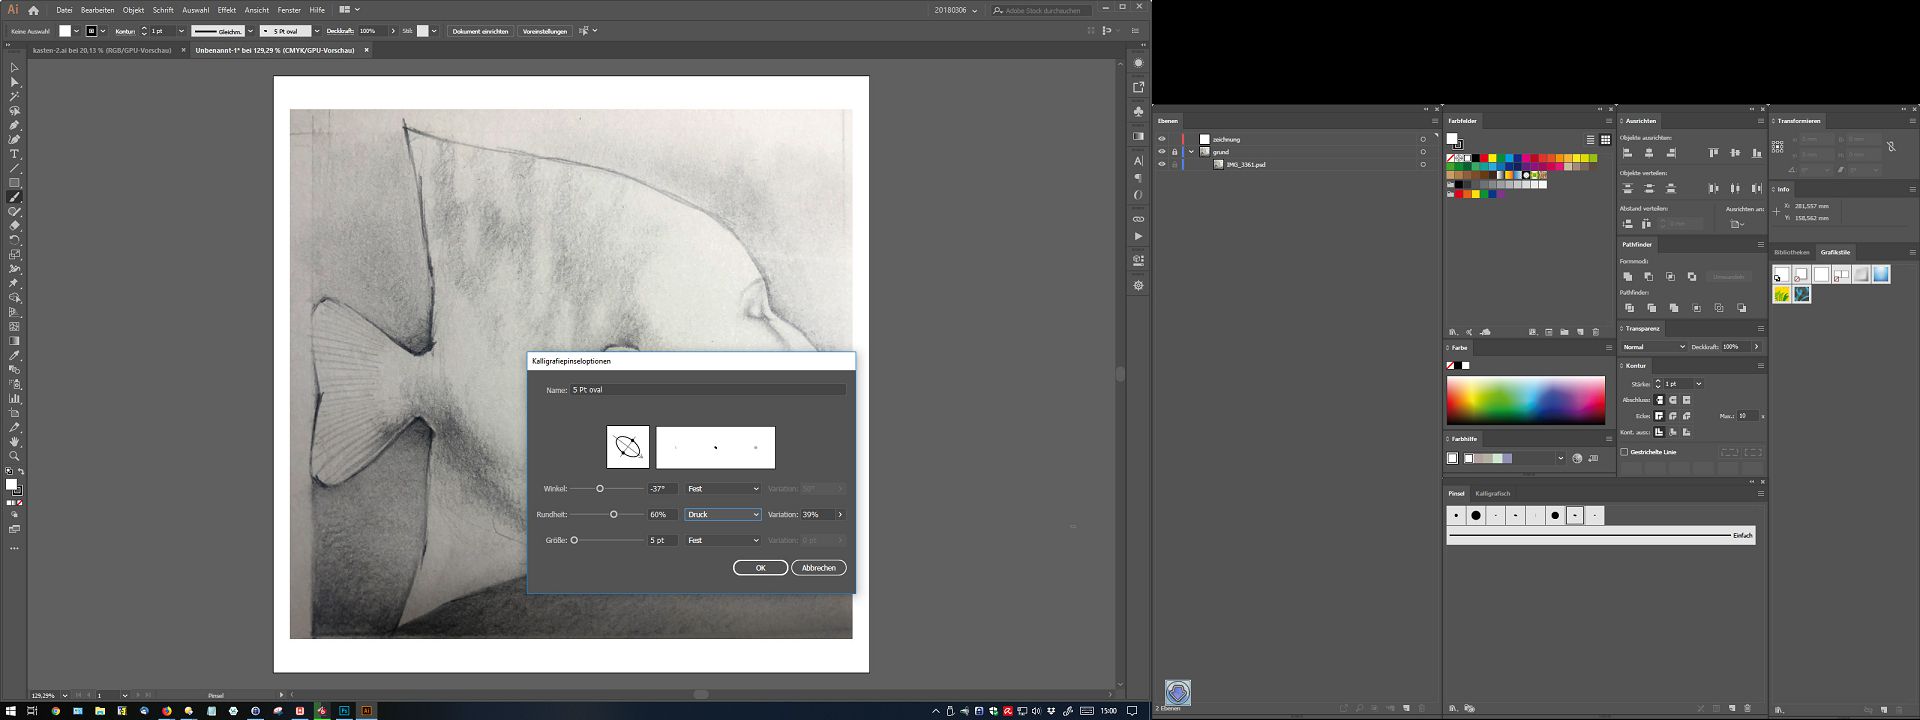The width and height of the screenshot is (1920, 720).
Task: Toggle visibility of zeichnung layer
Action: (1161, 139)
